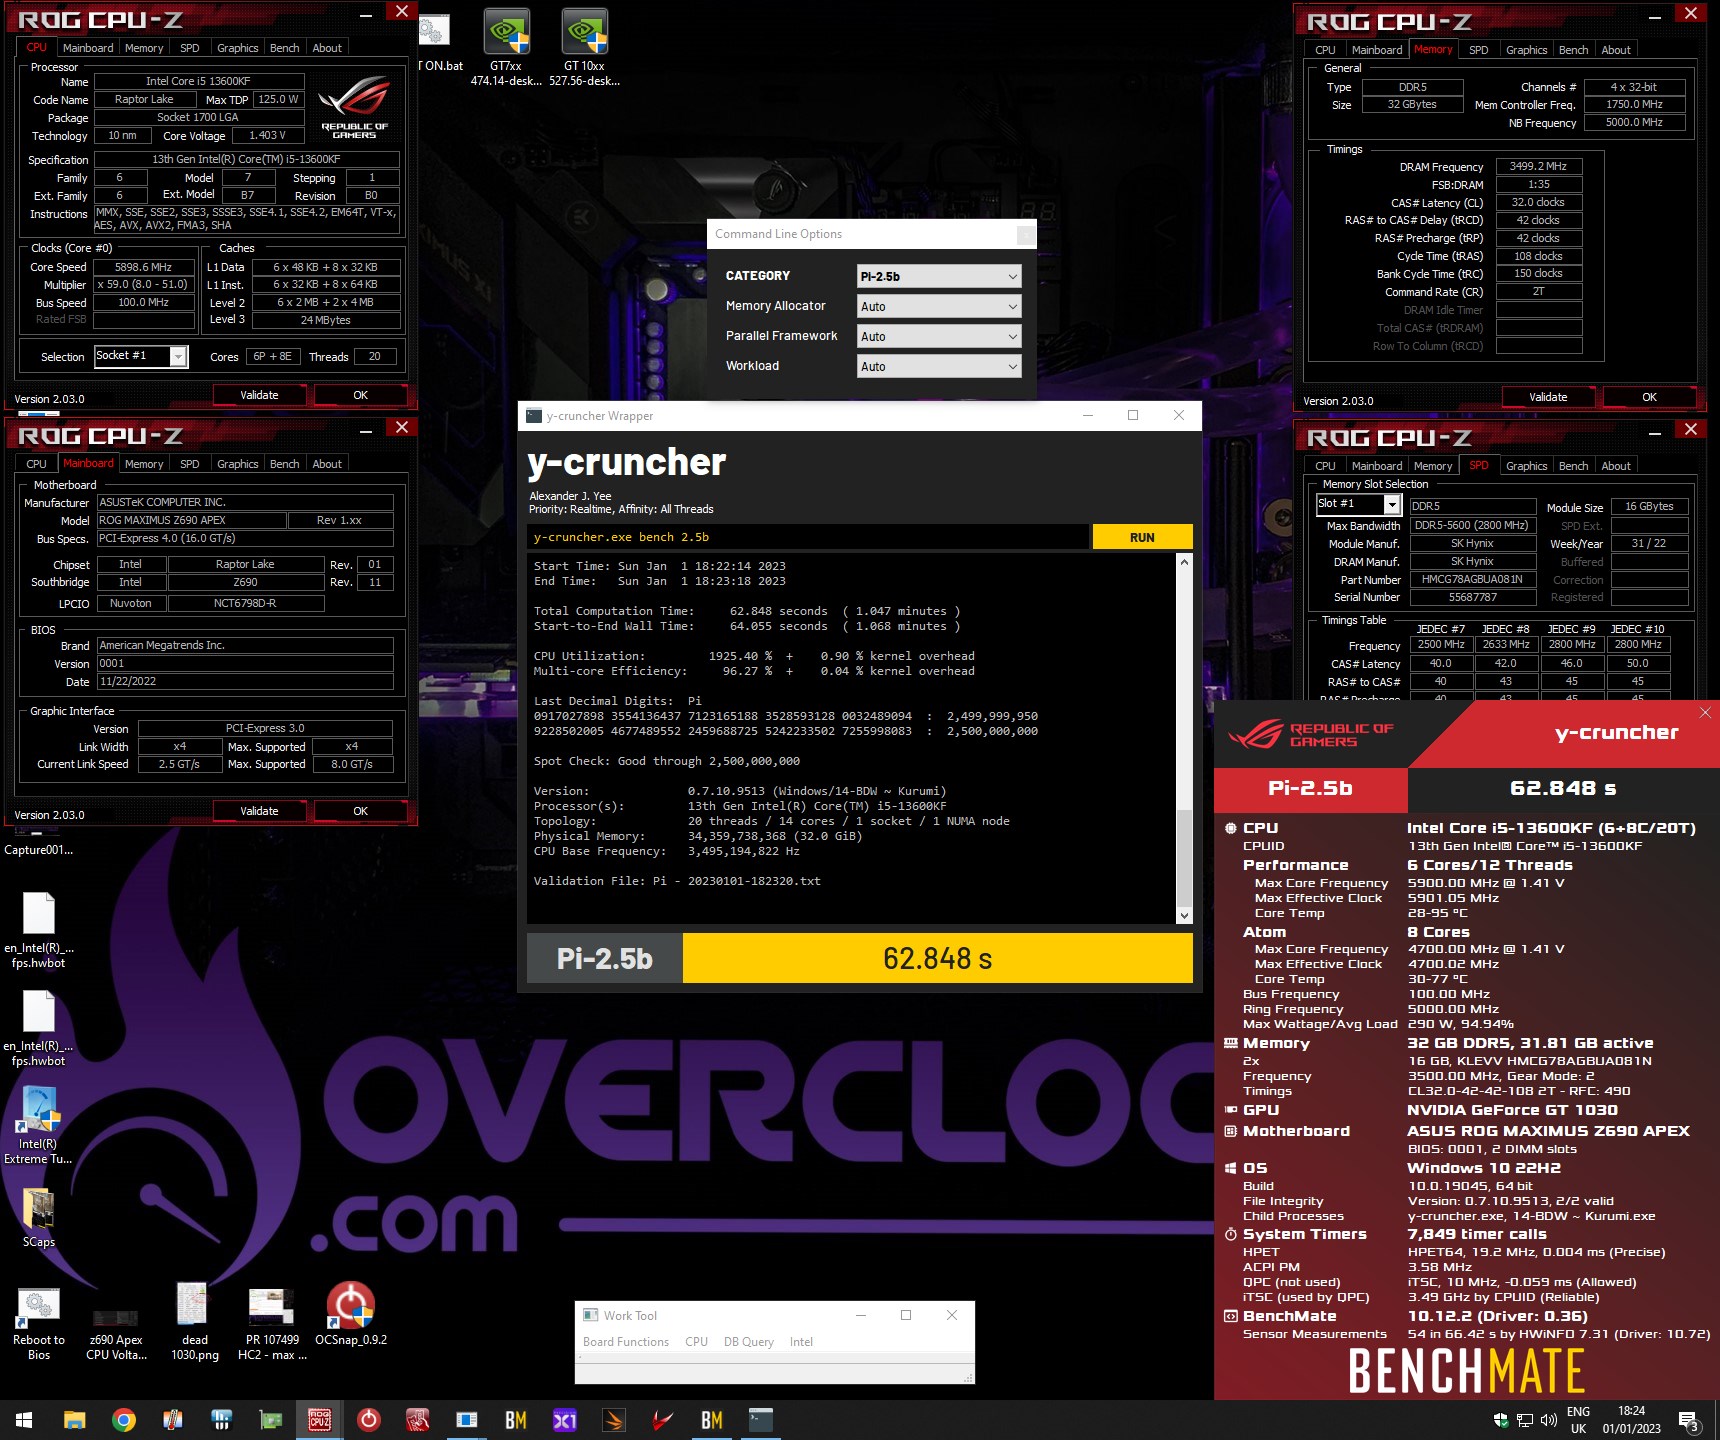Click the y-cruncher command line input field
The height and width of the screenshot is (1440, 1720).
pos(808,537)
